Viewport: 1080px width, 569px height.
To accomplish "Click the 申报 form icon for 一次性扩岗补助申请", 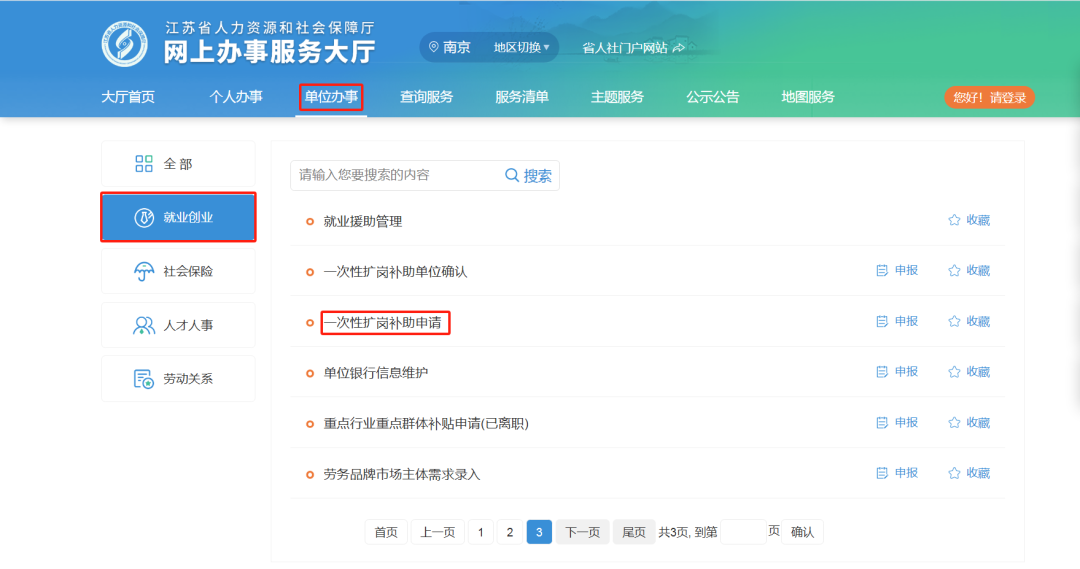I will click(x=882, y=321).
